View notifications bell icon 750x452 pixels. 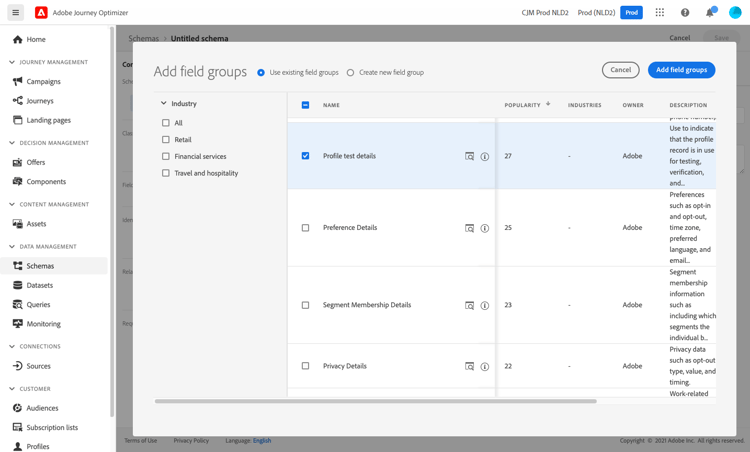pos(710,13)
